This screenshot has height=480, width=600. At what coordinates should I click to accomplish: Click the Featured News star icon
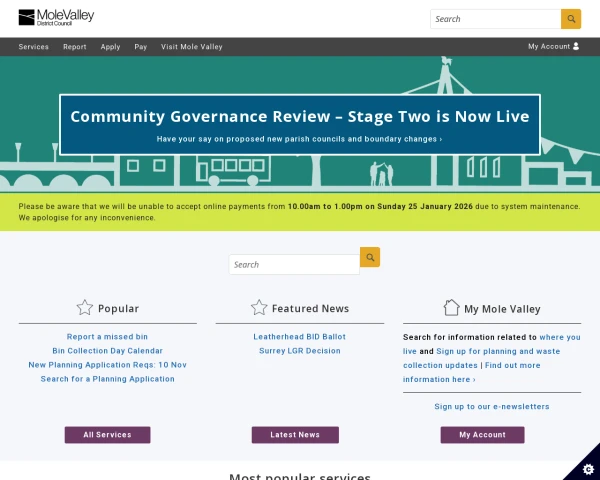(259, 308)
